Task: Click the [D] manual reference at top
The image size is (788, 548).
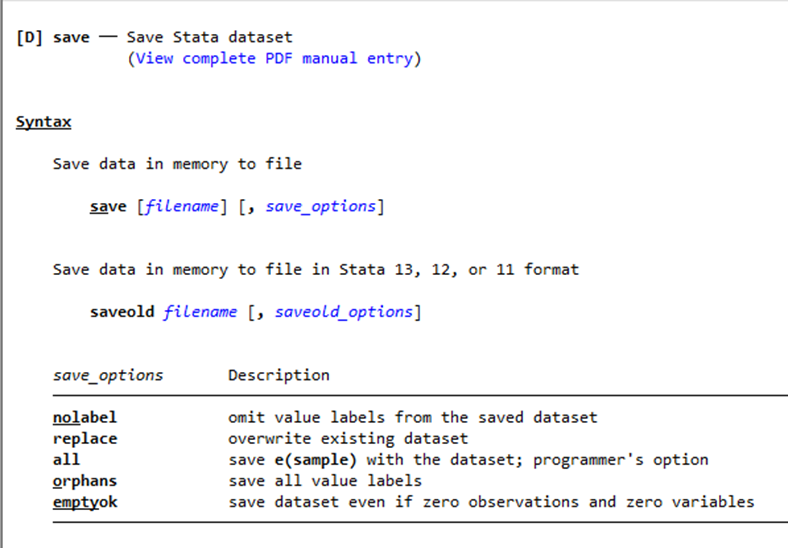Action: (x=30, y=38)
